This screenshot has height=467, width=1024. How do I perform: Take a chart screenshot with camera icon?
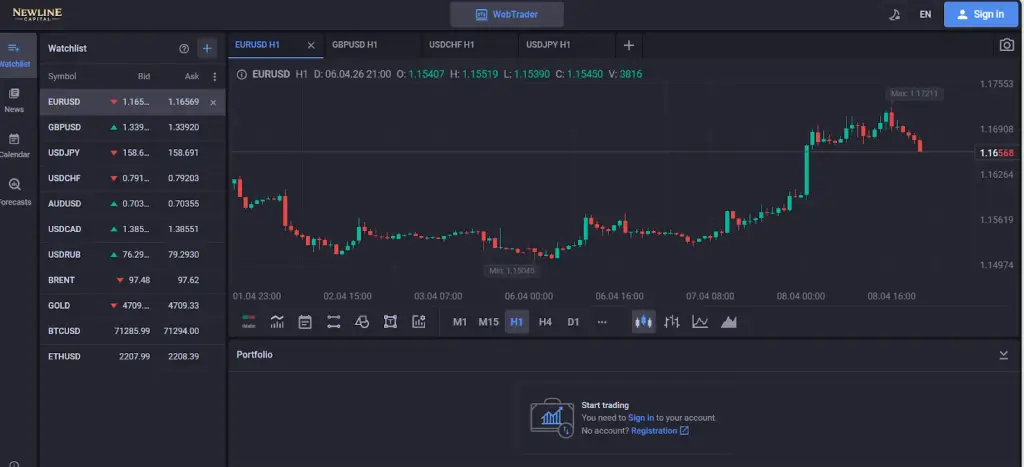[1006, 45]
